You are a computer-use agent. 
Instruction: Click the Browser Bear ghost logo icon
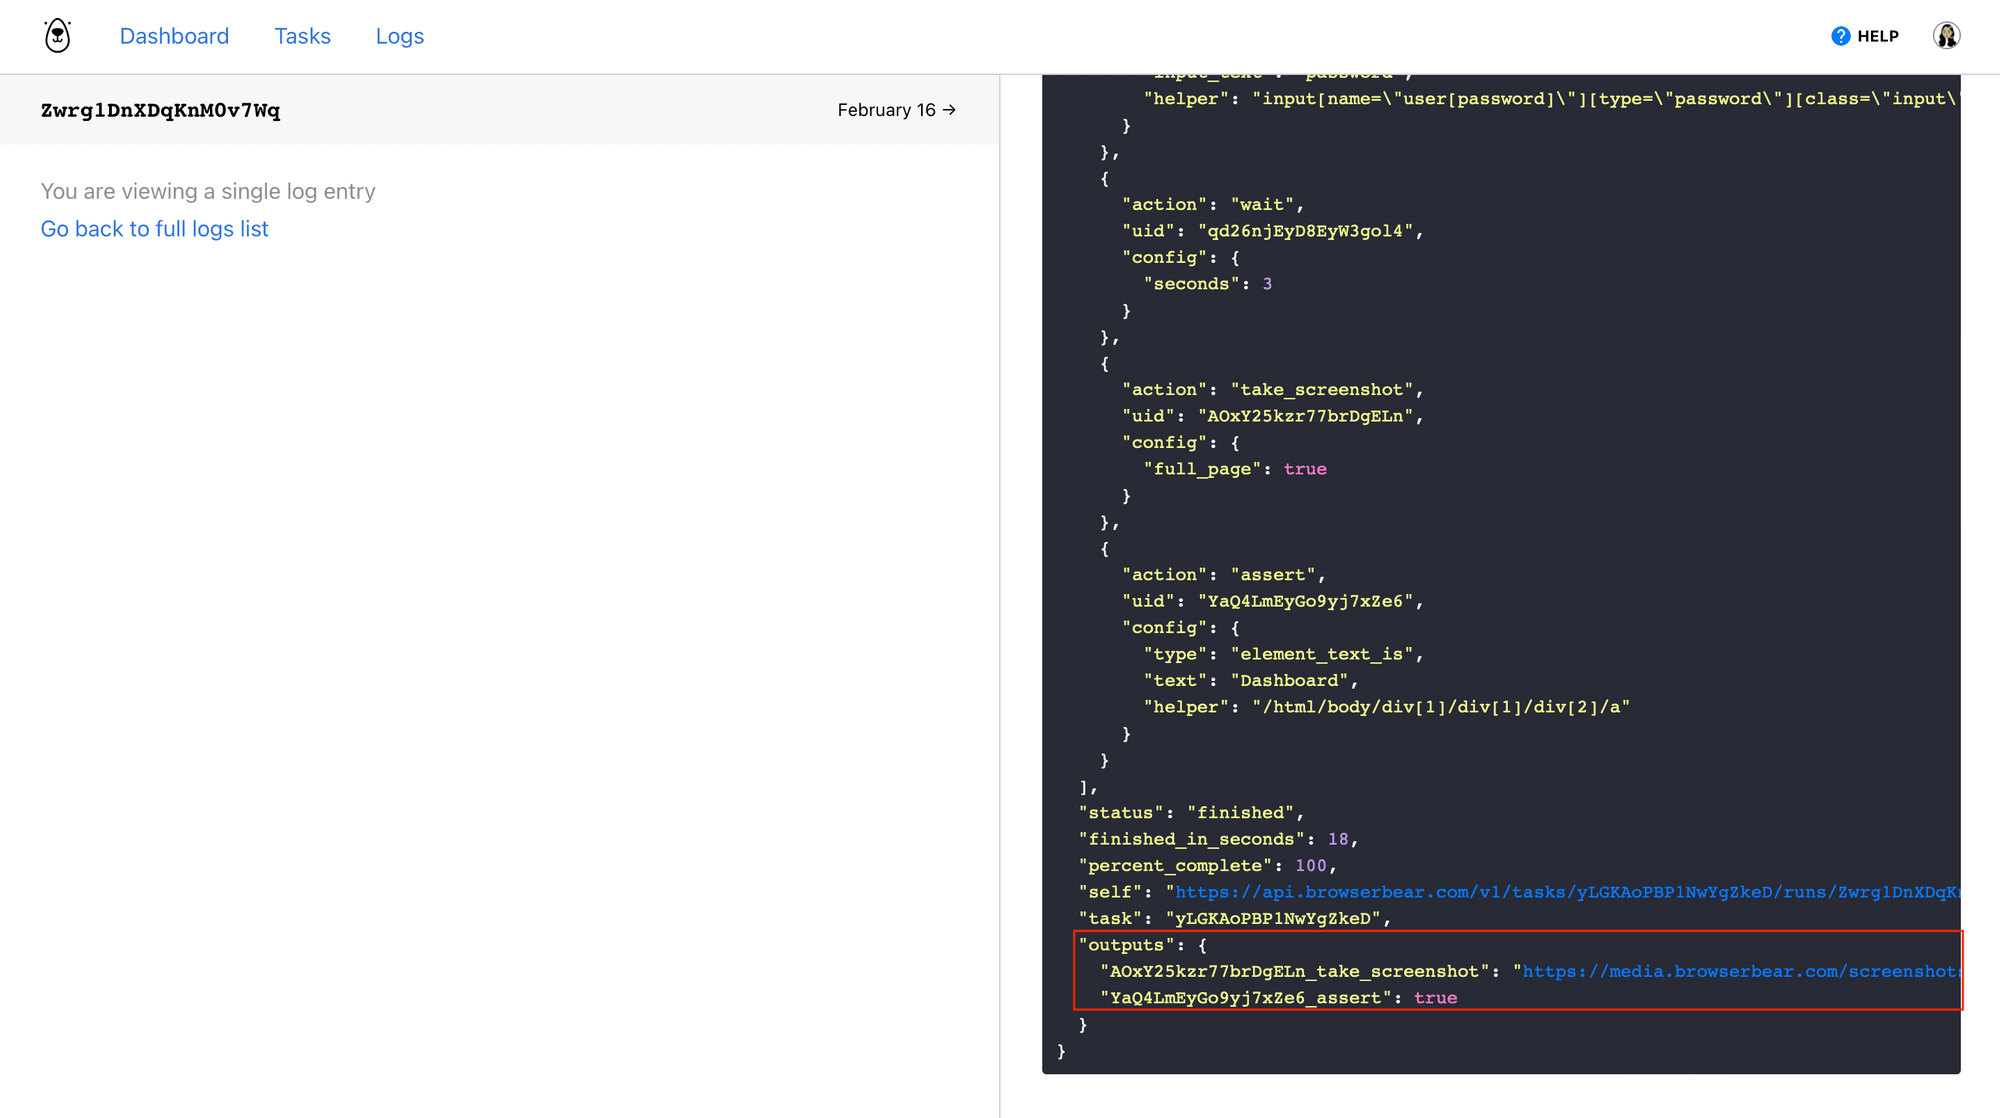click(58, 36)
